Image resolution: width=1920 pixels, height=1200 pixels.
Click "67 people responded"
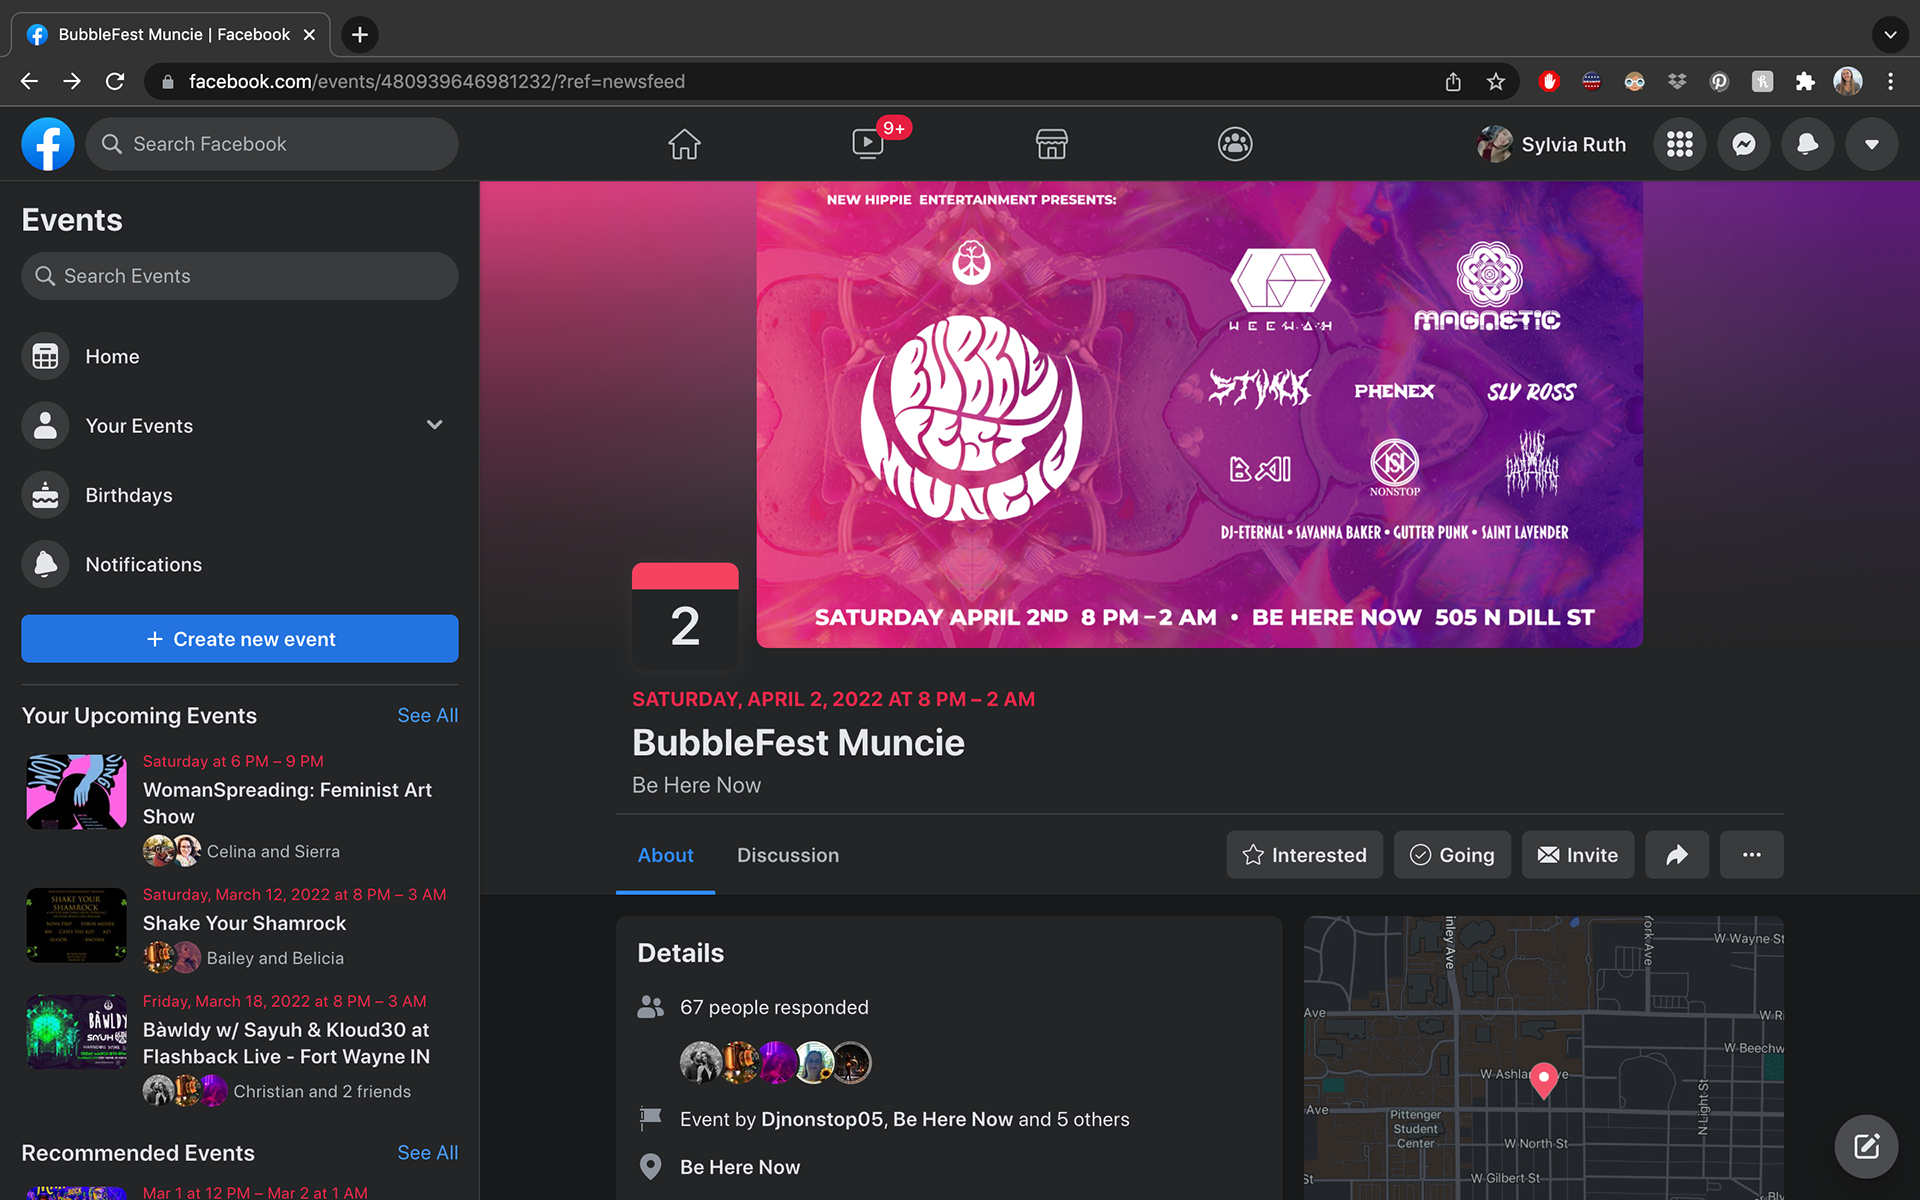(x=774, y=1007)
